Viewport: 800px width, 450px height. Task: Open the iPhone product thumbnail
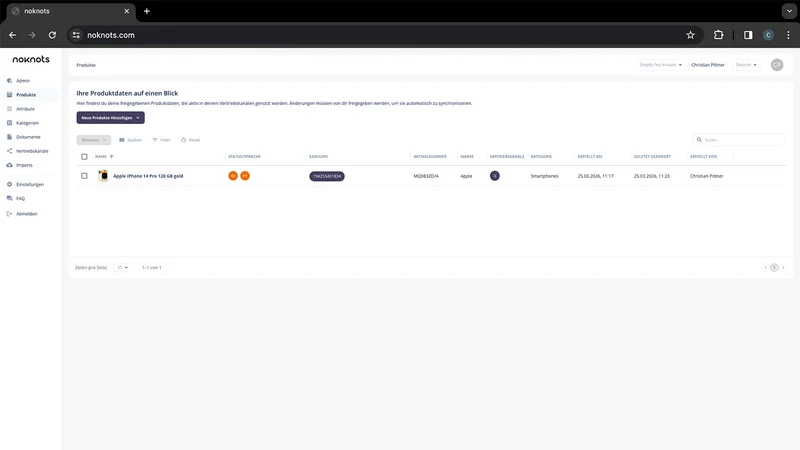pos(103,176)
